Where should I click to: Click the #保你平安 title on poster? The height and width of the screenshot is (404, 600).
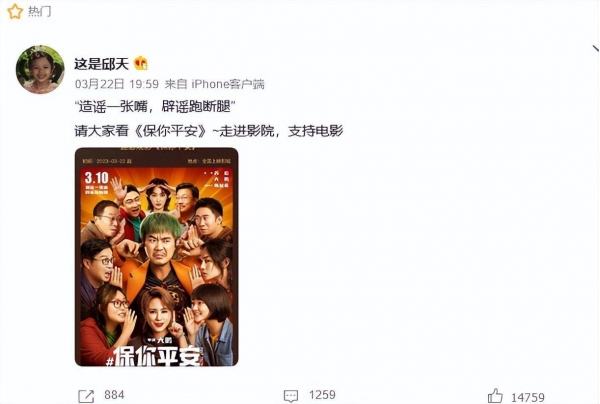(153, 356)
